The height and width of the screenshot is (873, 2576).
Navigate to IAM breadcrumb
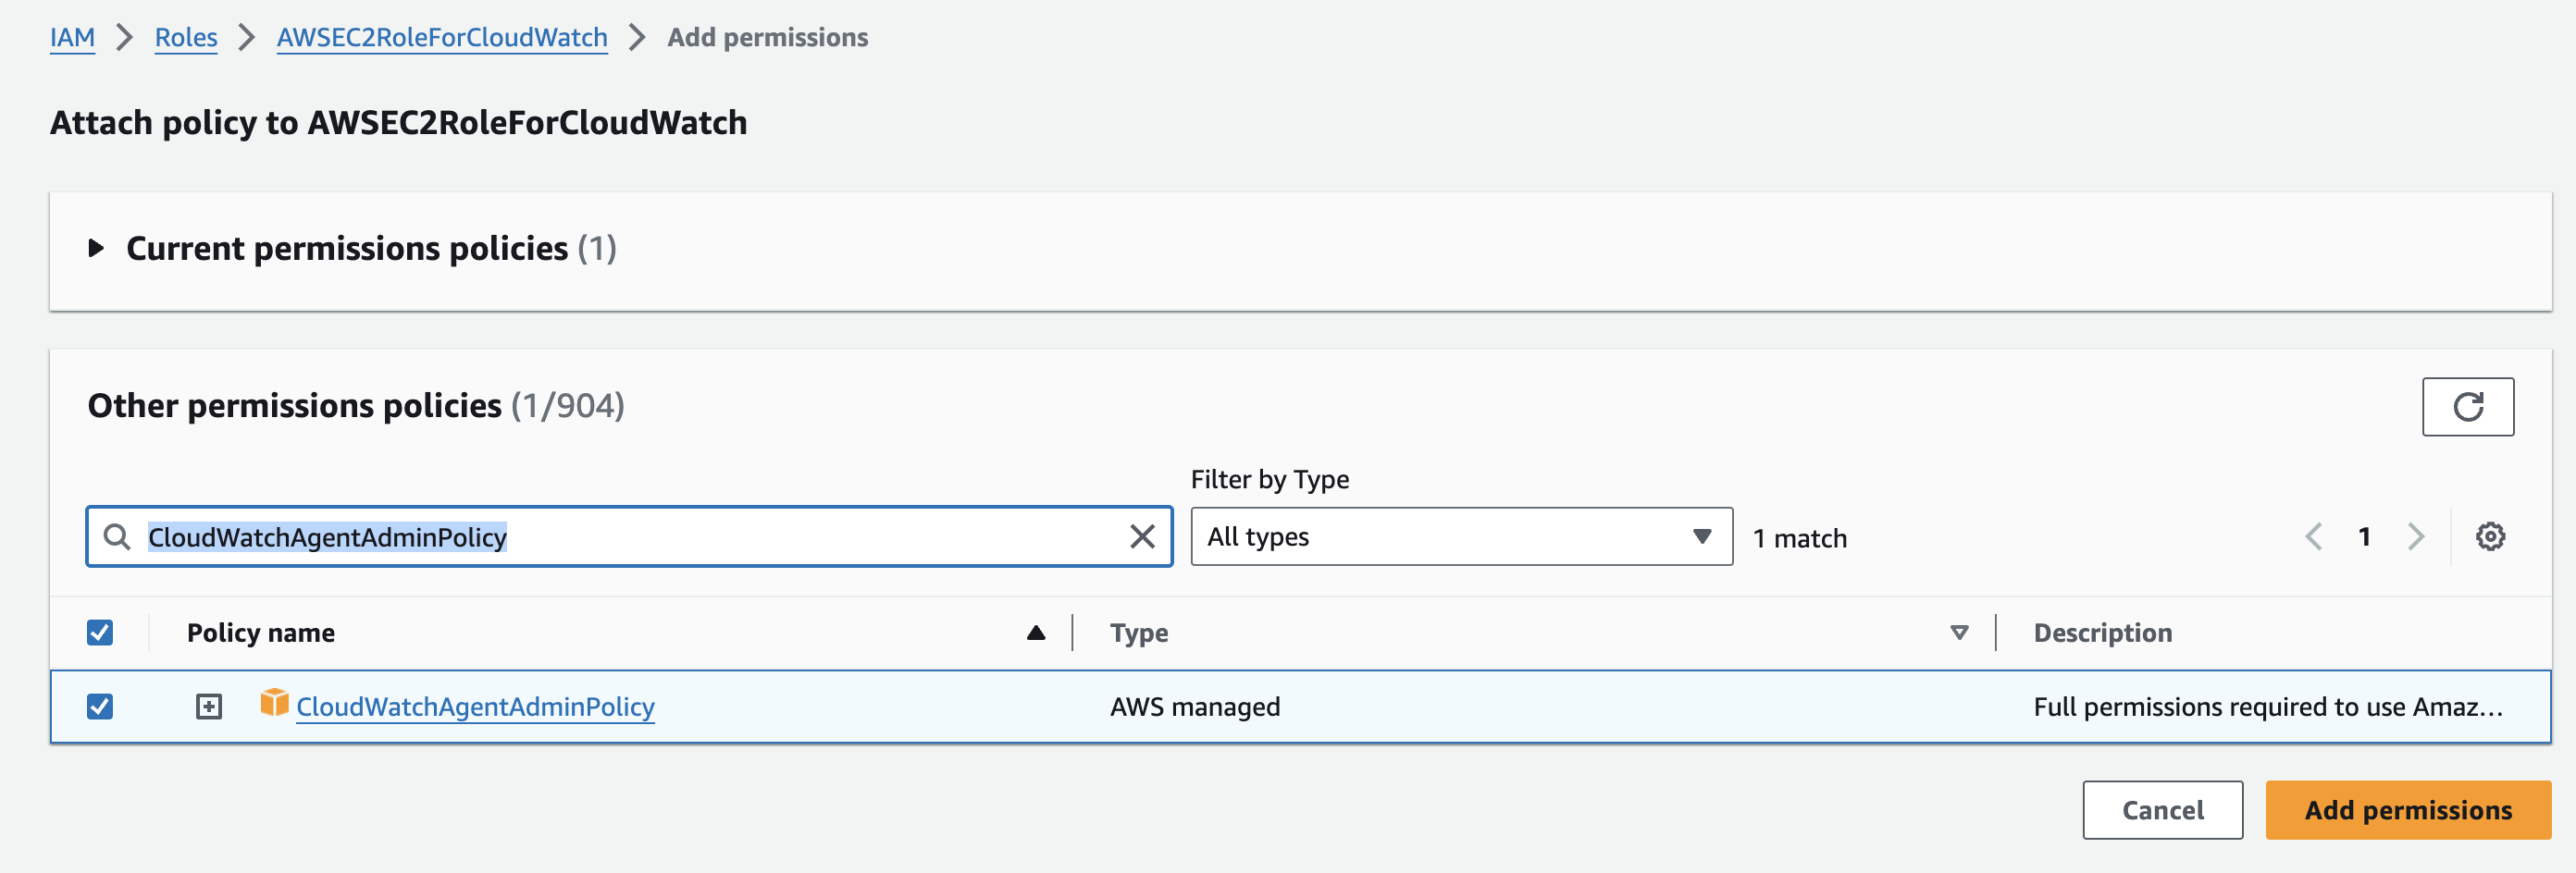(72, 38)
